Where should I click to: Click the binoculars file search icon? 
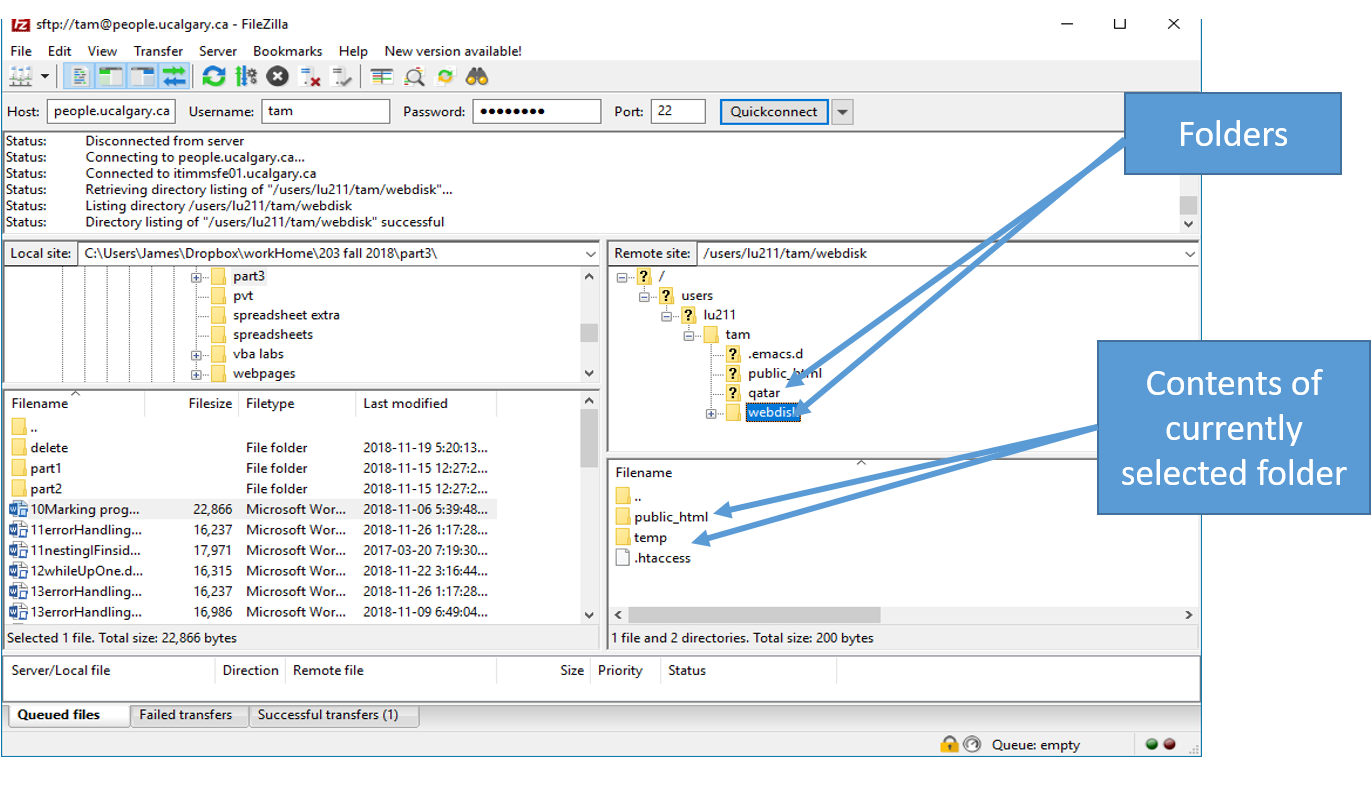point(476,77)
